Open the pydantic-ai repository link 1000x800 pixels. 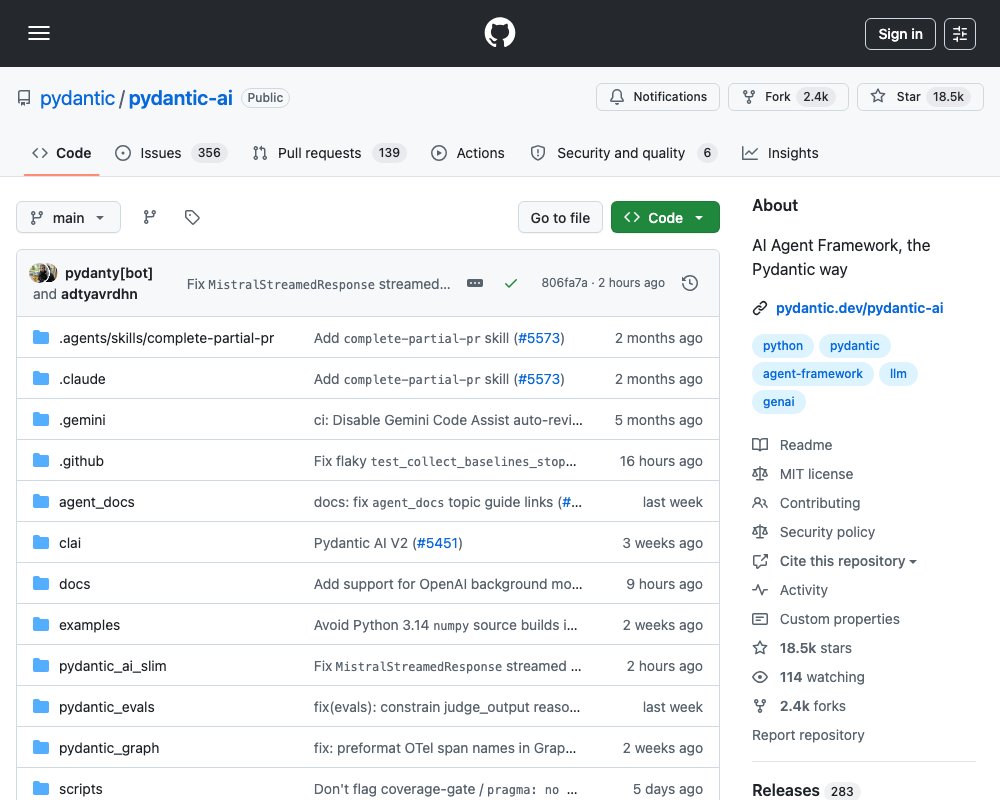[180, 98]
